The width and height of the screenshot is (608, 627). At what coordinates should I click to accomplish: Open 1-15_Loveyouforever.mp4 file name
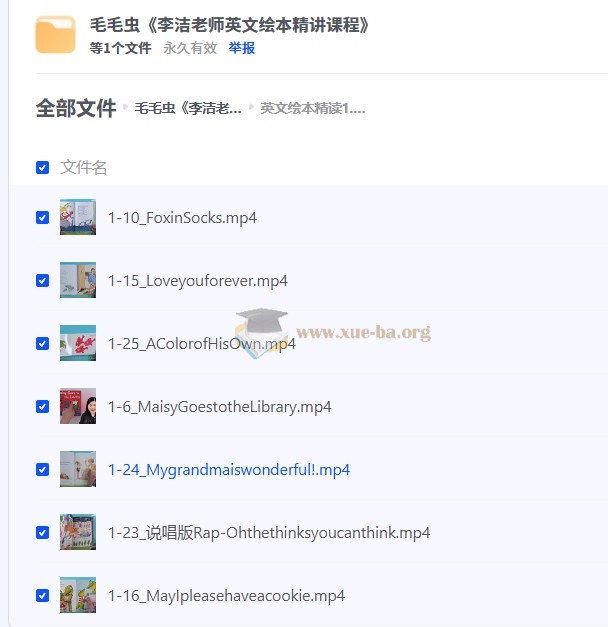[x=198, y=281]
